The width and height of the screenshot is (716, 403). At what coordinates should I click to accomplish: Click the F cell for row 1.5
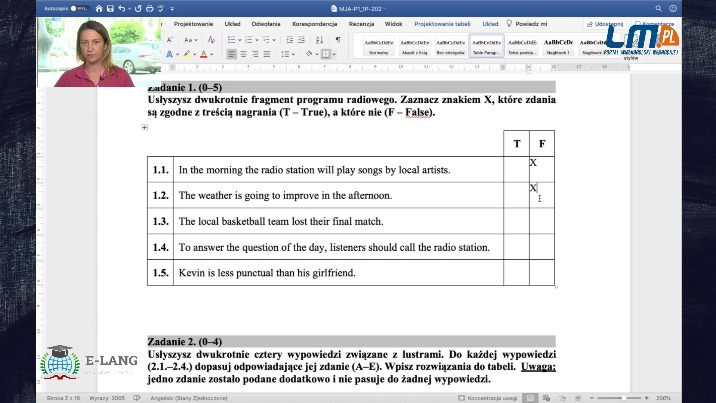click(542, 273)
